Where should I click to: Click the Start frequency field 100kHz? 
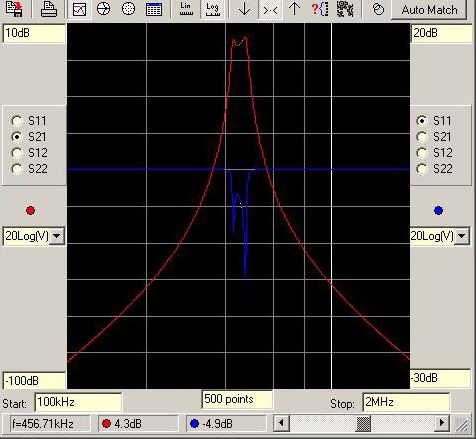coord(78,402)
